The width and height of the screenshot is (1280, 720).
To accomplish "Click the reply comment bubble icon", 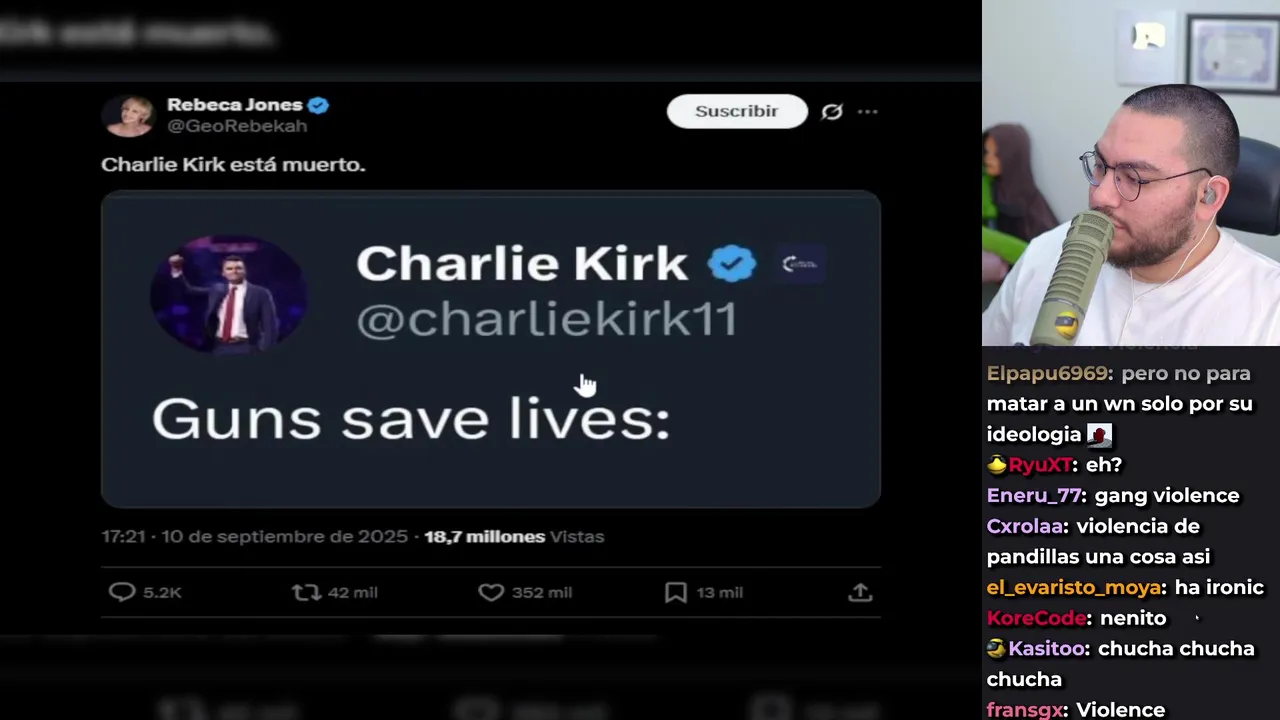I will (x=121, y=592).
